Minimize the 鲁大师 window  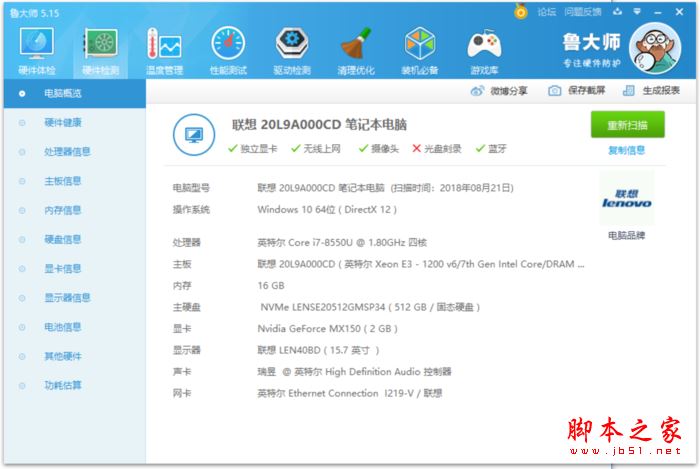coord(658,12)
